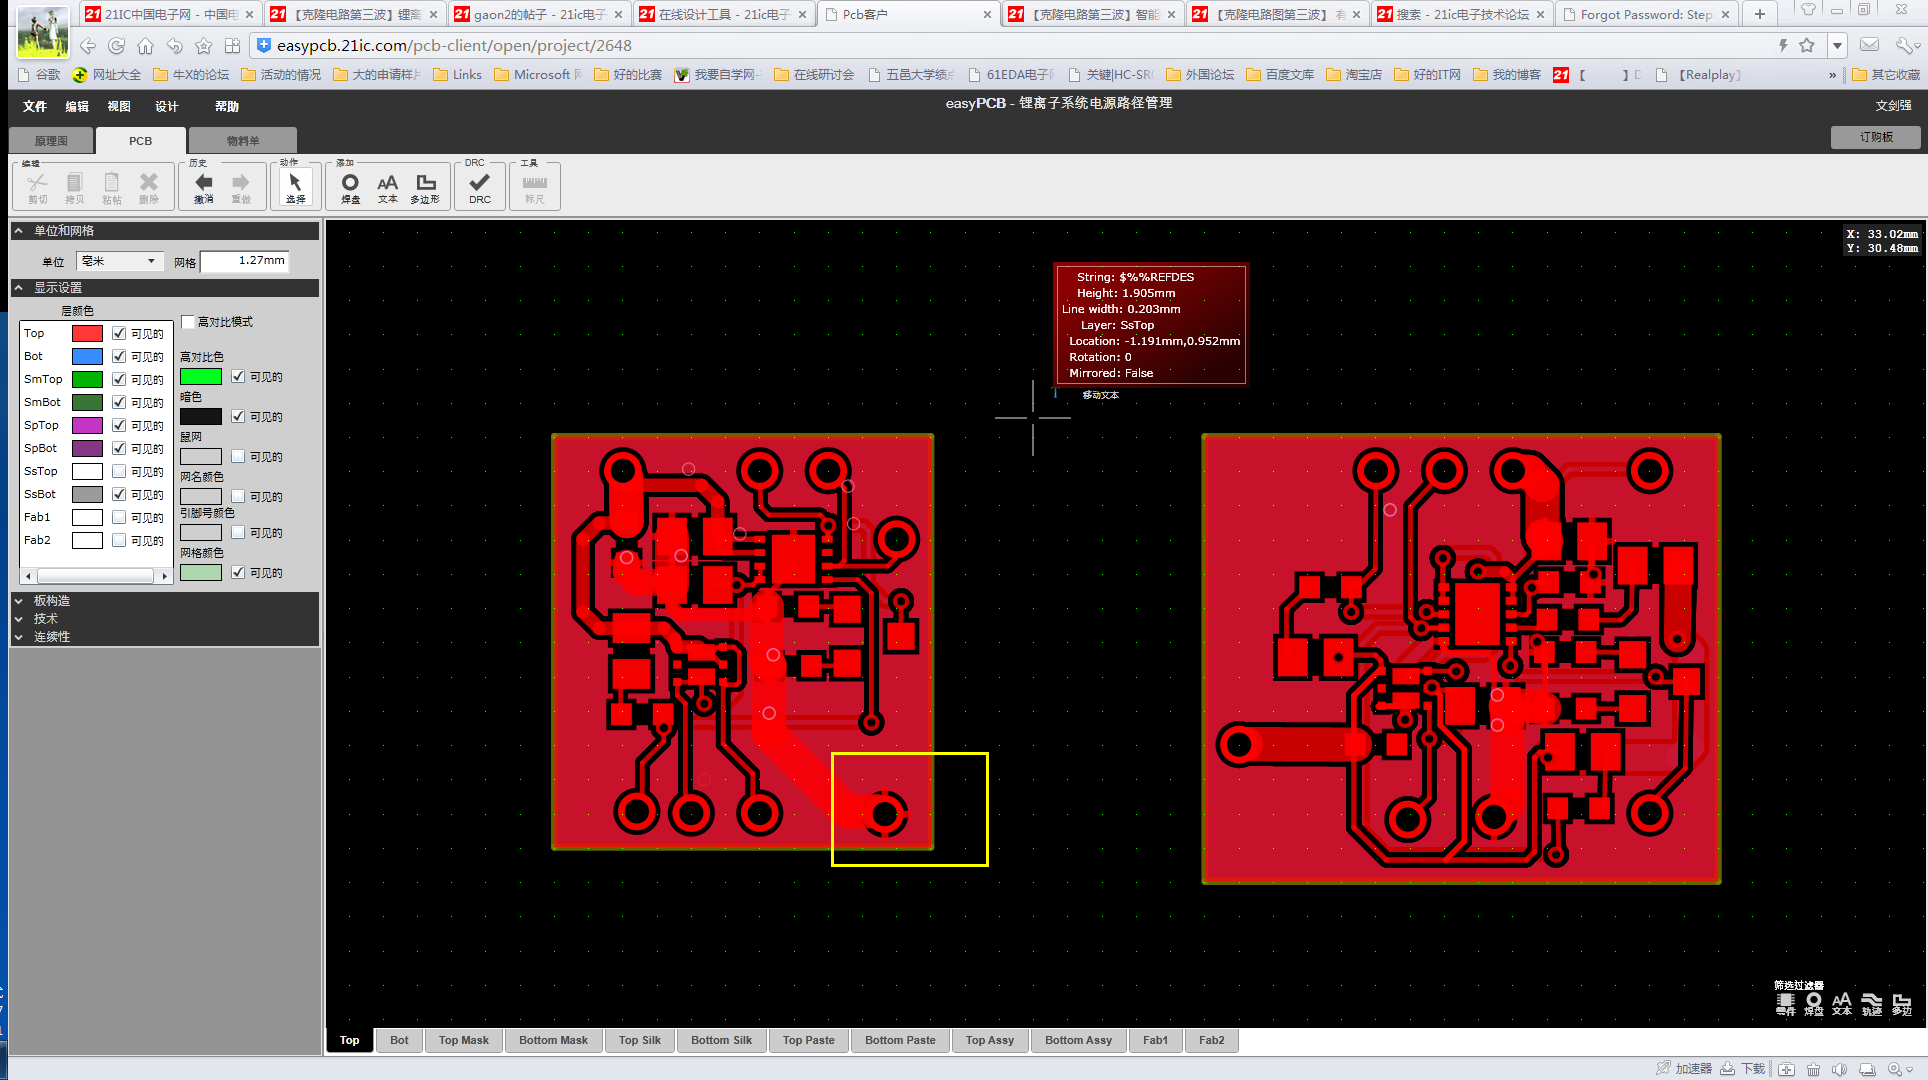
Task: Open the 编辑 menu
Action: [x=77, y=106]
